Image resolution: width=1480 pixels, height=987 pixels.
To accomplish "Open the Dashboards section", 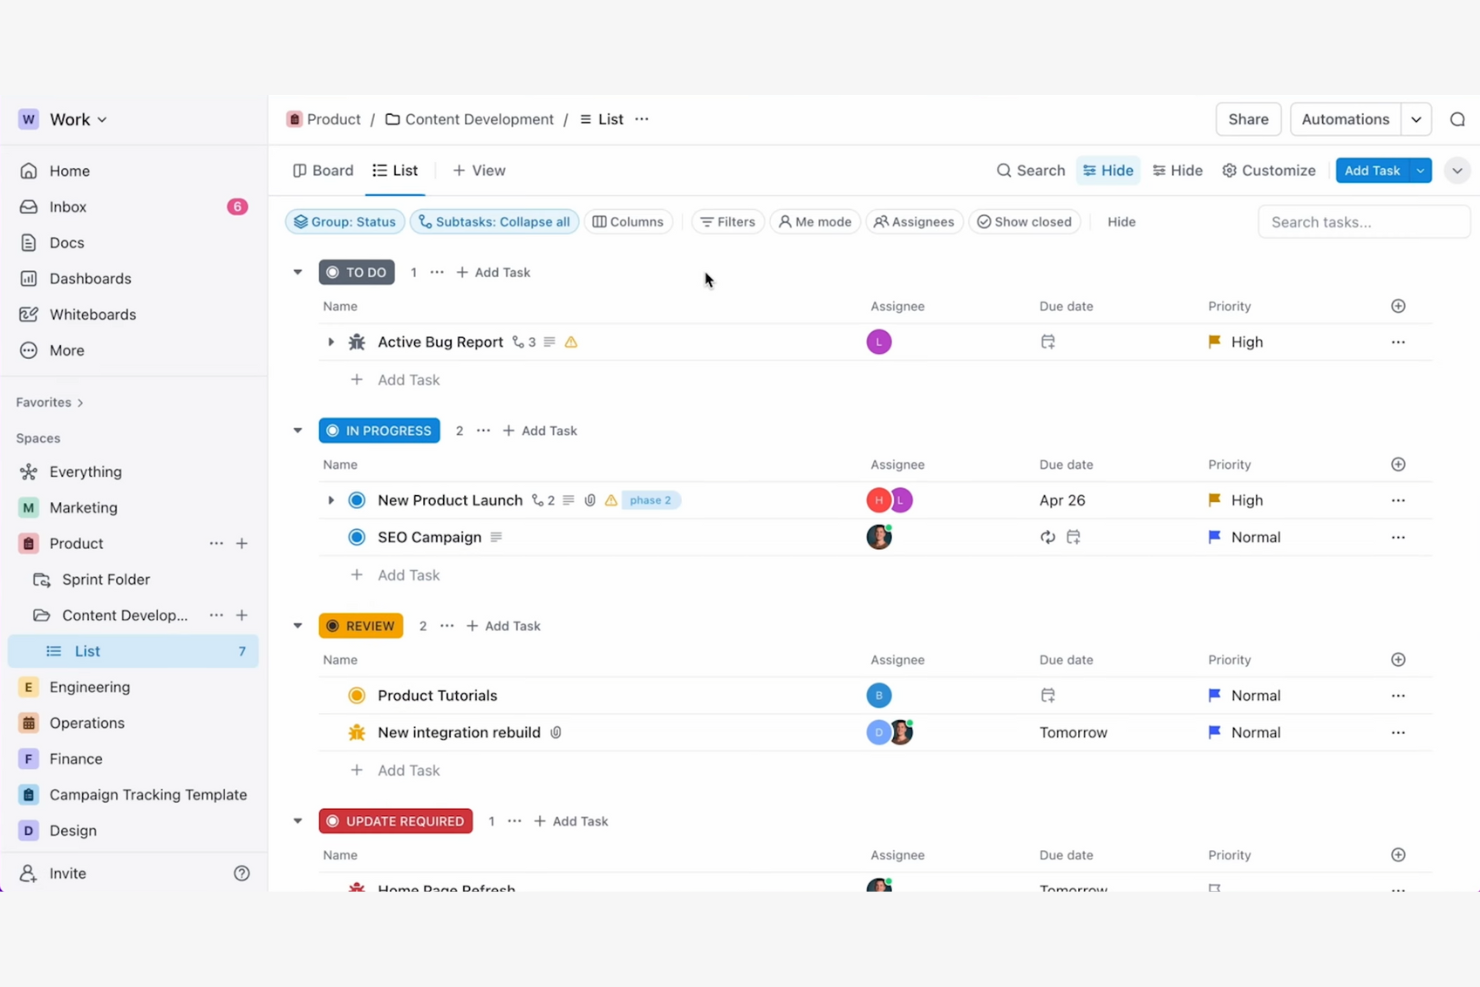I will [90, 278].
